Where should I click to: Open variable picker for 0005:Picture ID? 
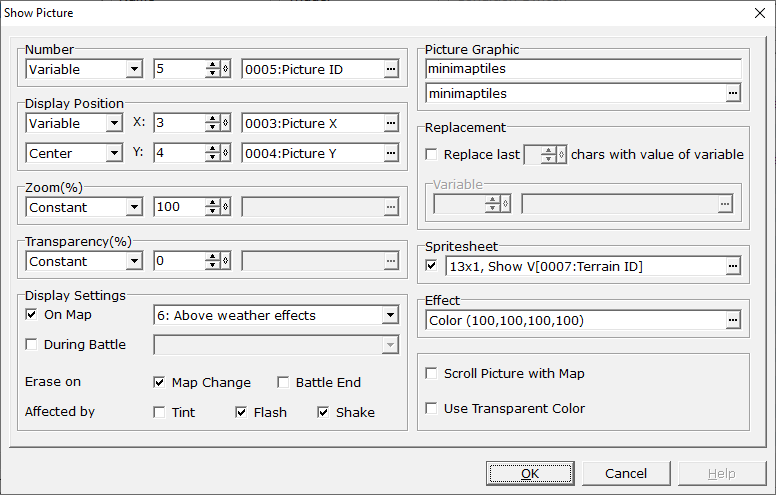click(x=391, y=69)
